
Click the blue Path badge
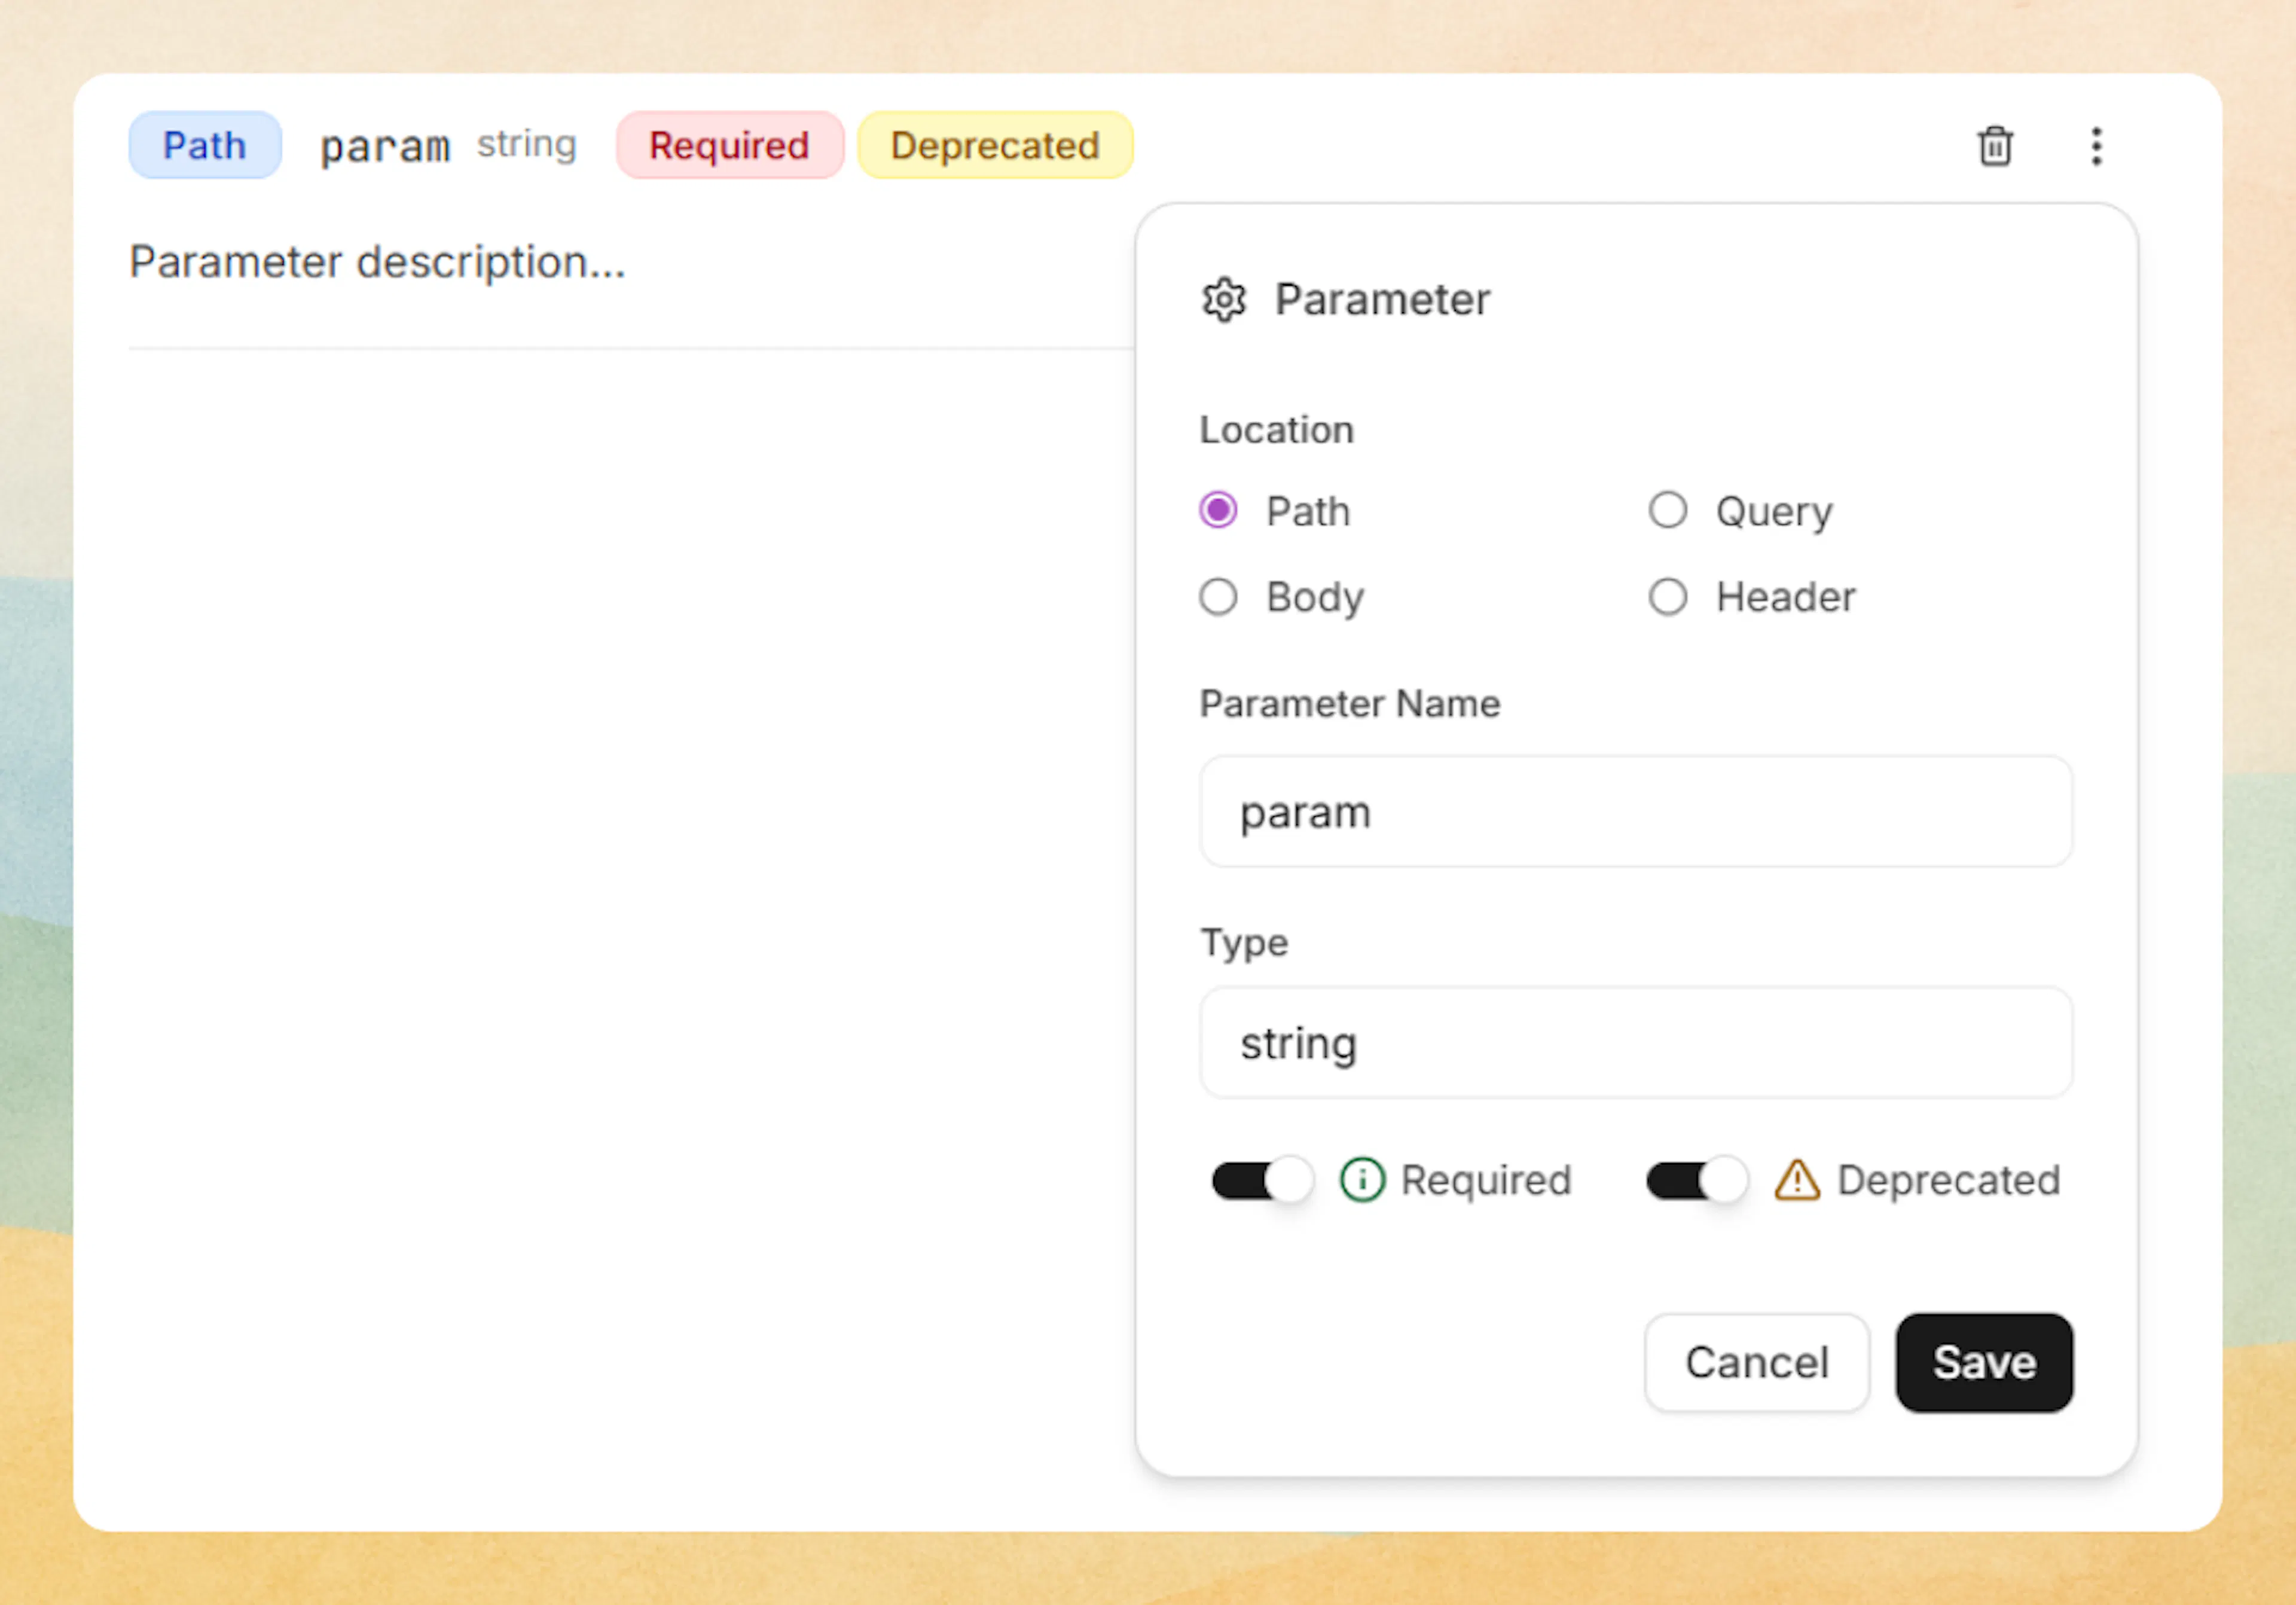pos(205,146)
